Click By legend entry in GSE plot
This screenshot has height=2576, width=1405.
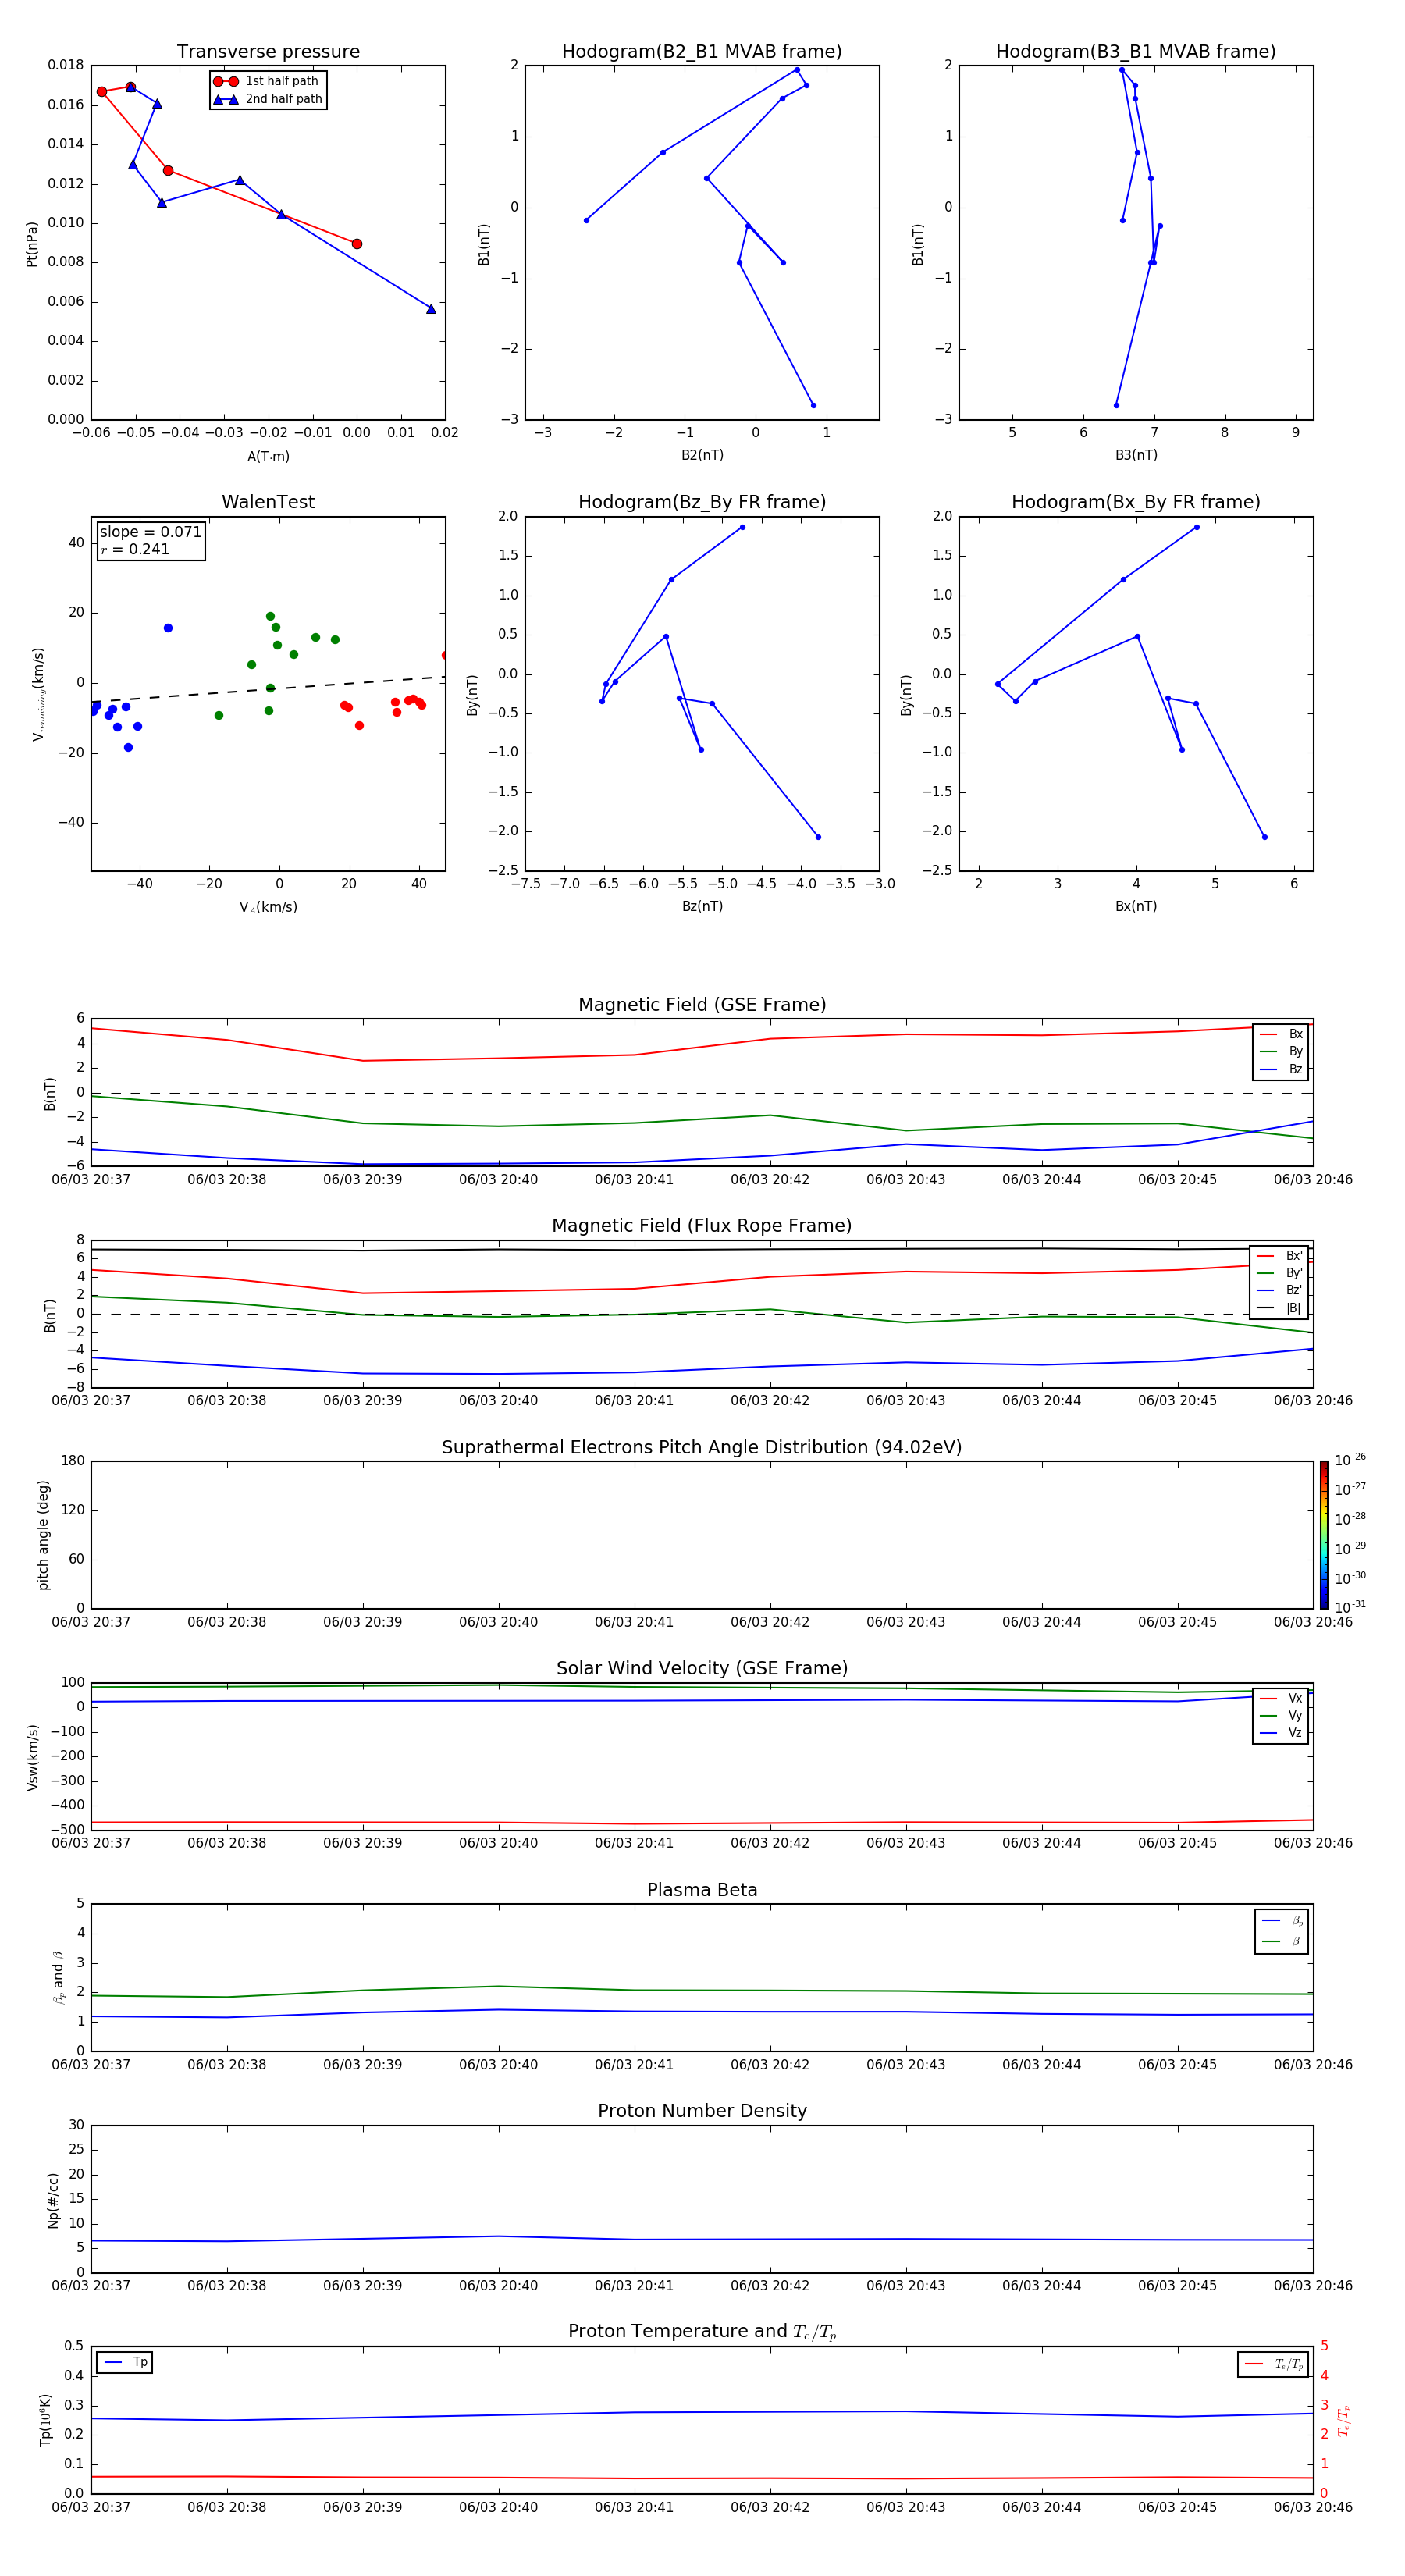(1281, 1051)
